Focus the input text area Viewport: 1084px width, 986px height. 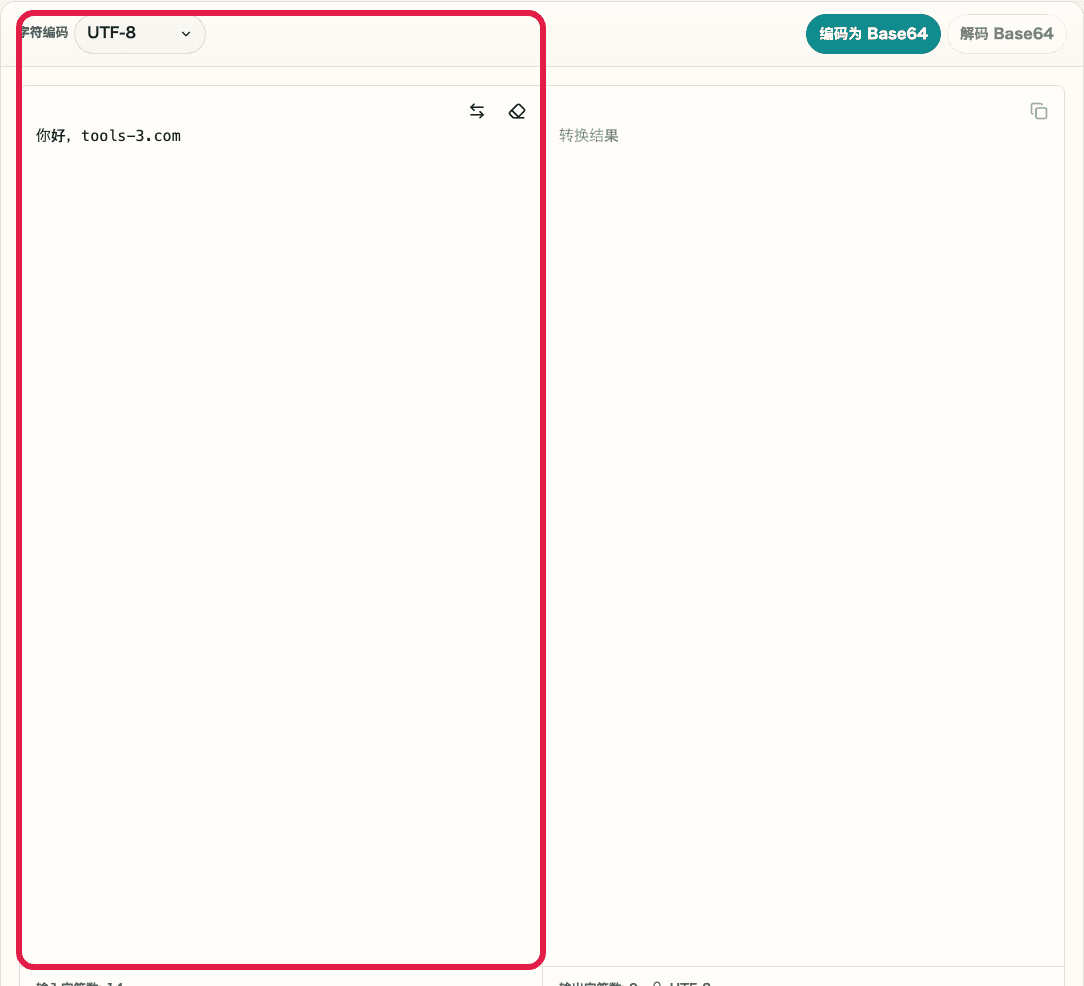coord(280,500)
